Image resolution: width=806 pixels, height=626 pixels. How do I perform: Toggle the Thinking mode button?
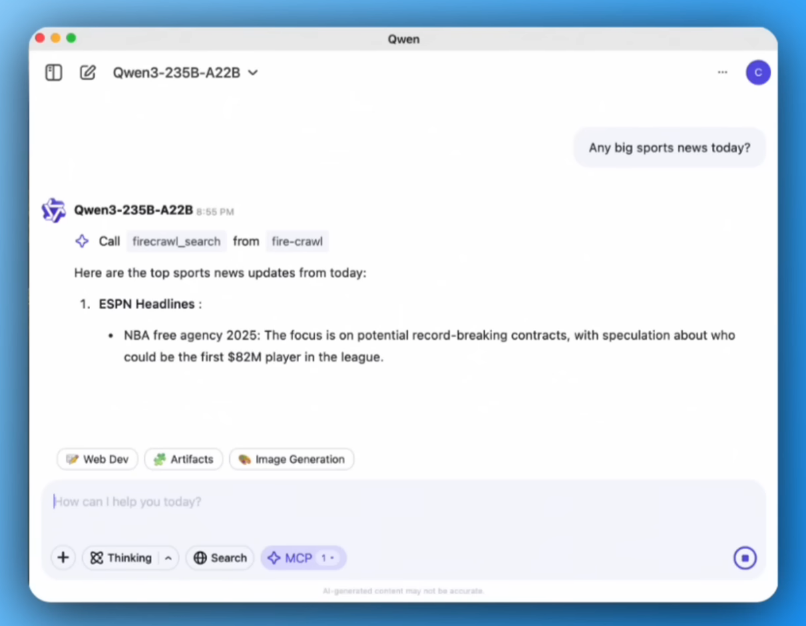[121, 558]
